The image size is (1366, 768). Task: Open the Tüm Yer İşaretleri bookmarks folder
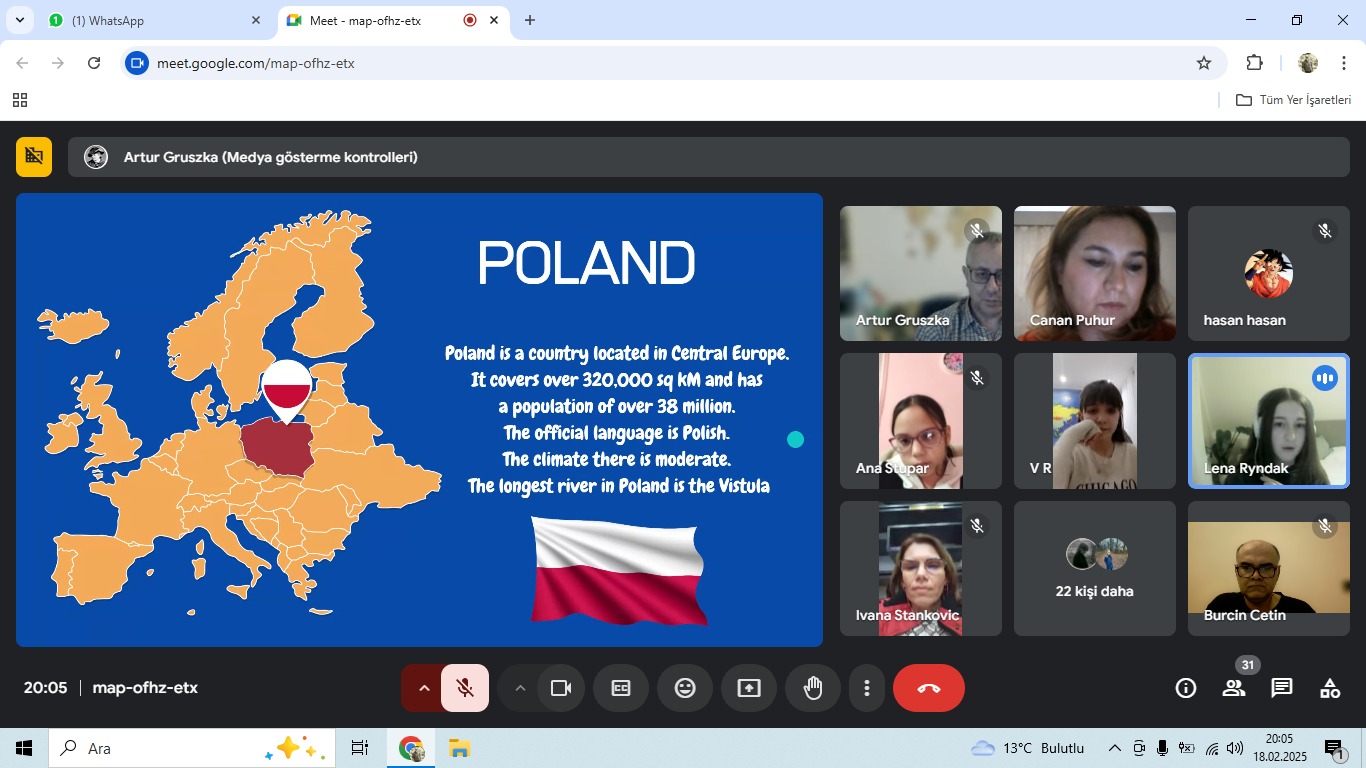pyautogui.click(x=1294, y=100)
